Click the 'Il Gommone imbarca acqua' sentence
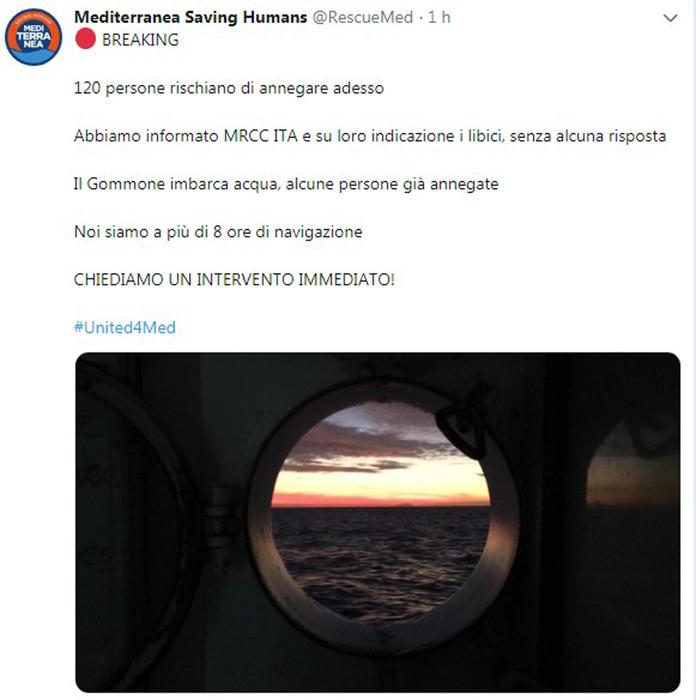 (286, 184)
